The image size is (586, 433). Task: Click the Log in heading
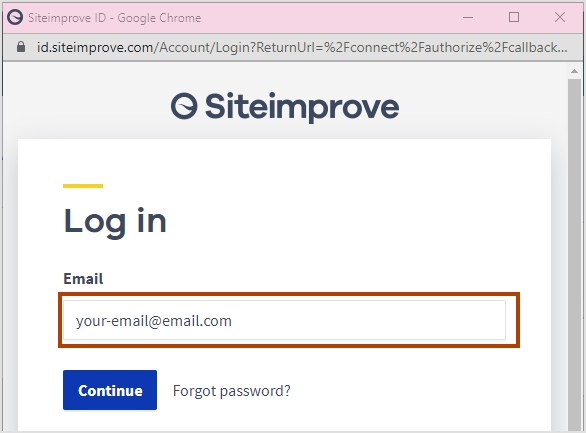[x=115, y=222]
